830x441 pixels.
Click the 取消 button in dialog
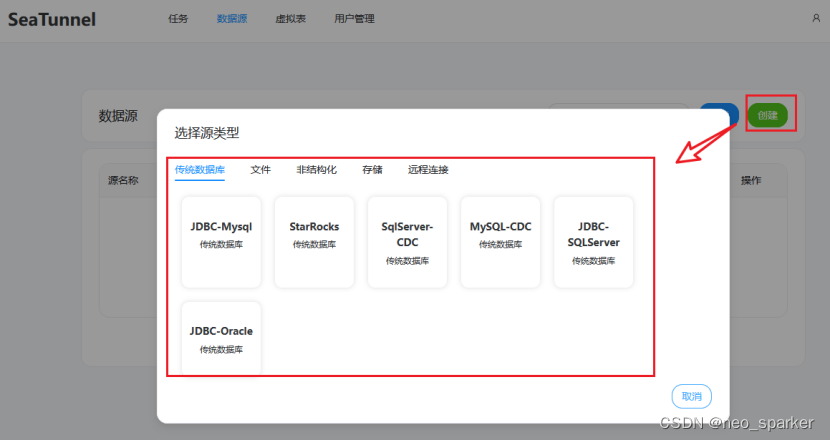(x=691, y=397)
